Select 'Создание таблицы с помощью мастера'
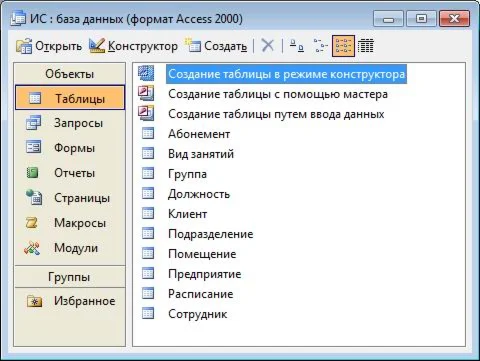The height and width of the screenshot is (361, 480). [x=278, y=94]
